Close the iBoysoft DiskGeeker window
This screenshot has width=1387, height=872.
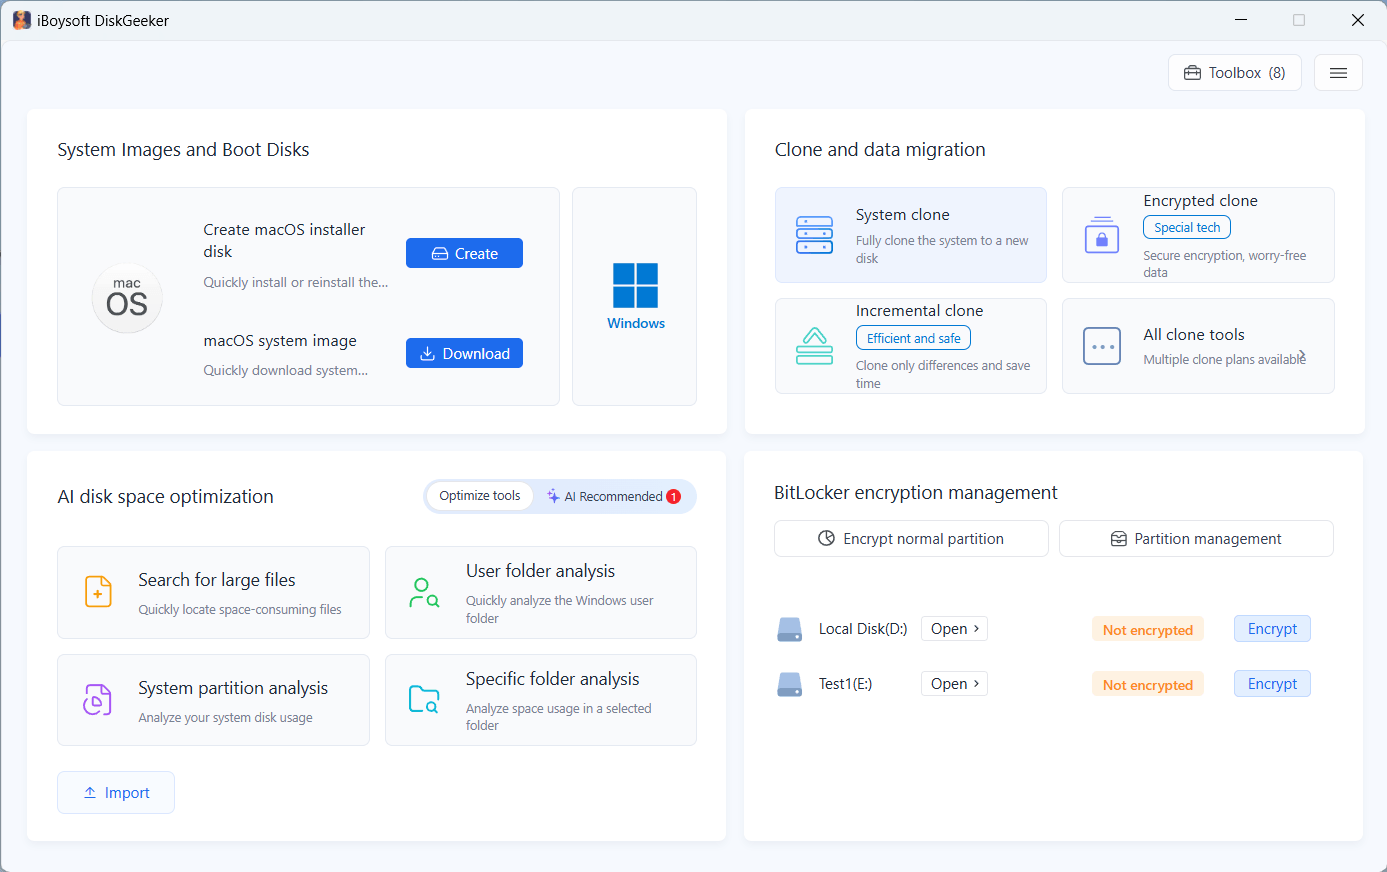point(1357,20)
